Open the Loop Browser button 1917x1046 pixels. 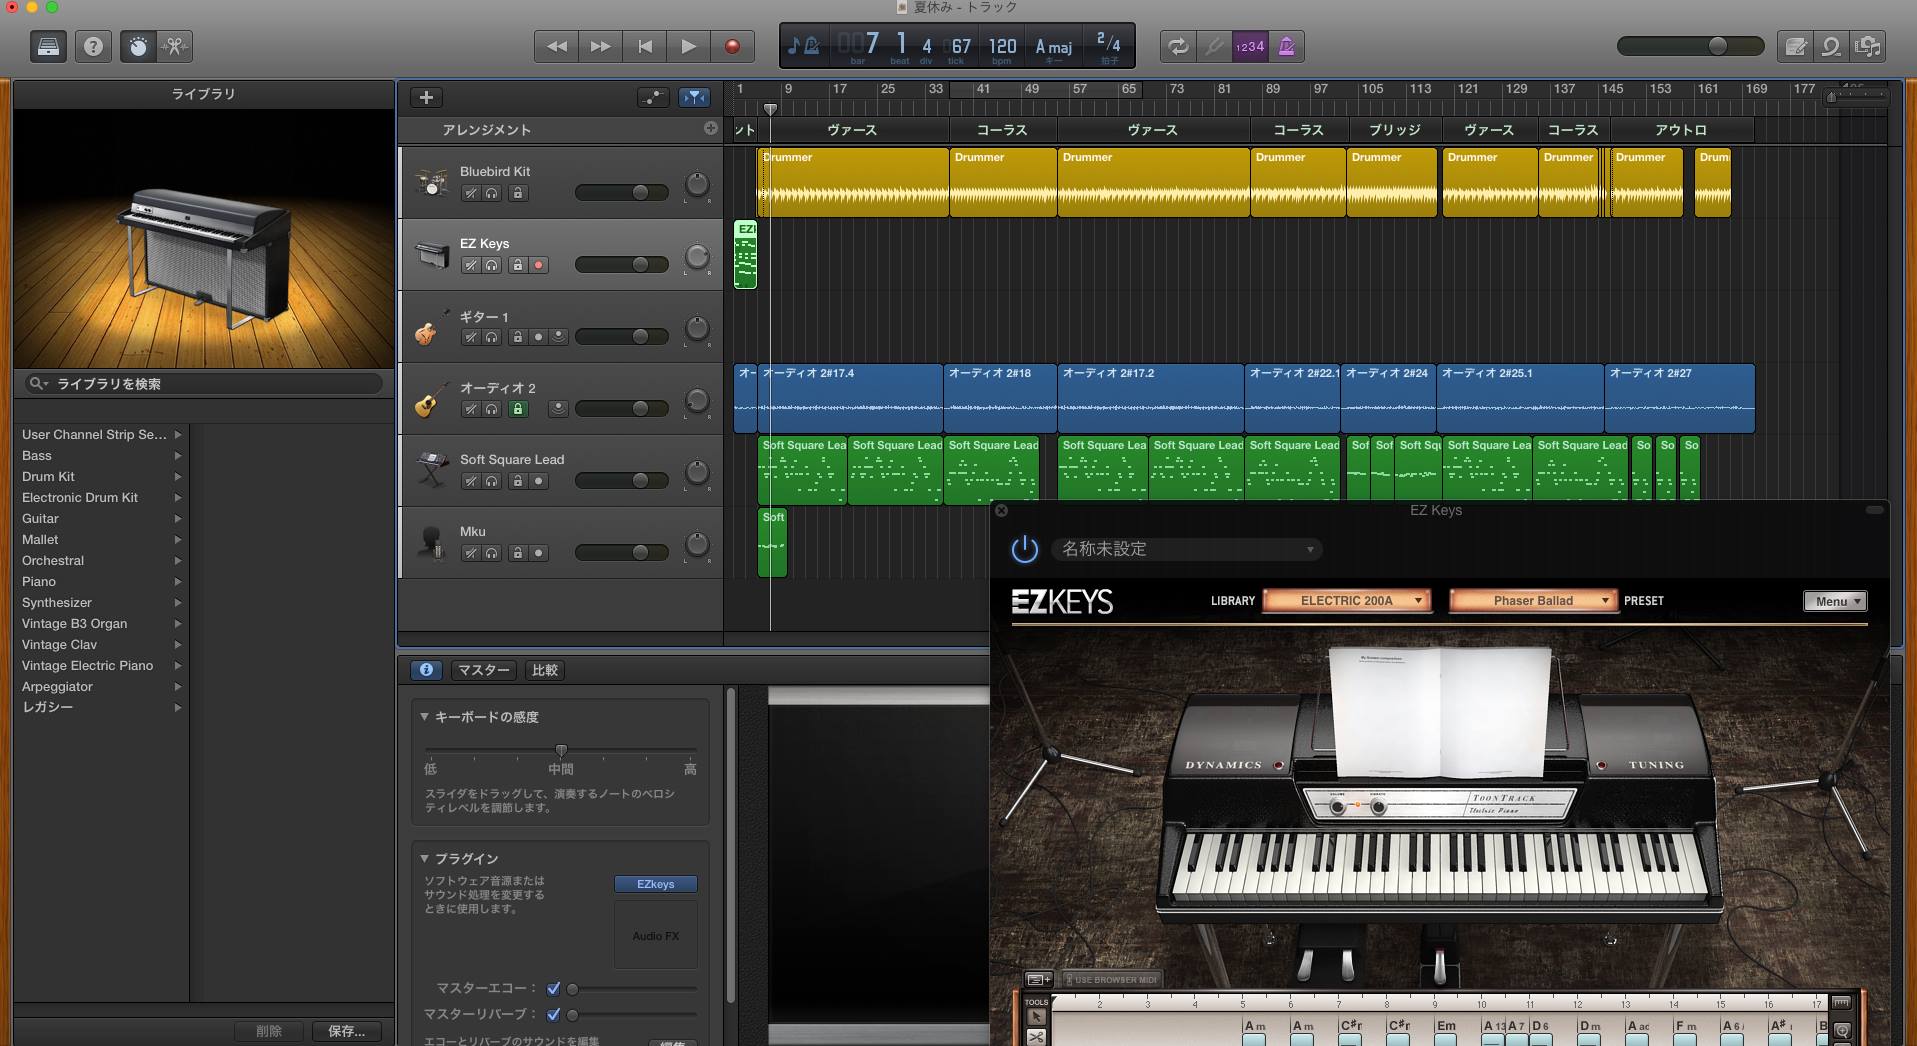pyautogui.click(x=1831, y=46)
